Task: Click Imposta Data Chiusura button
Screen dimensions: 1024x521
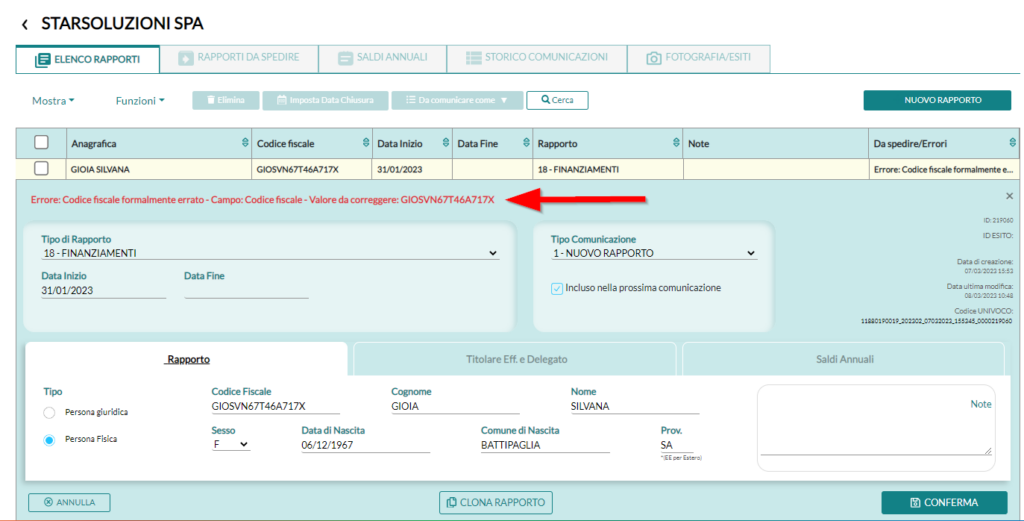Action: [x=325, y=101]
